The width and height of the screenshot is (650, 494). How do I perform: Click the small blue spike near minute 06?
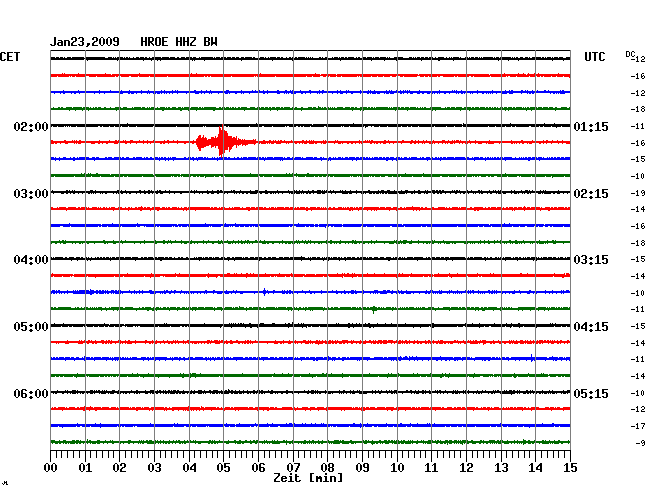point(264,292)
